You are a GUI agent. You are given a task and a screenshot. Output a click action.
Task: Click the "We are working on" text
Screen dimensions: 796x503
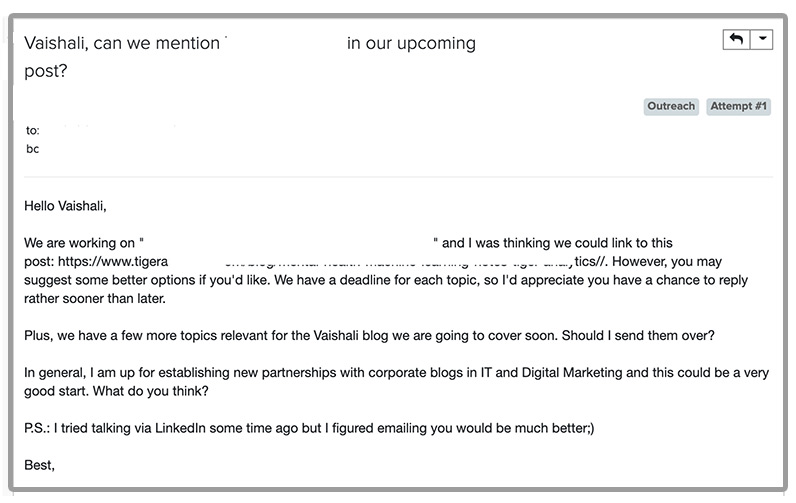click(81, 243)
